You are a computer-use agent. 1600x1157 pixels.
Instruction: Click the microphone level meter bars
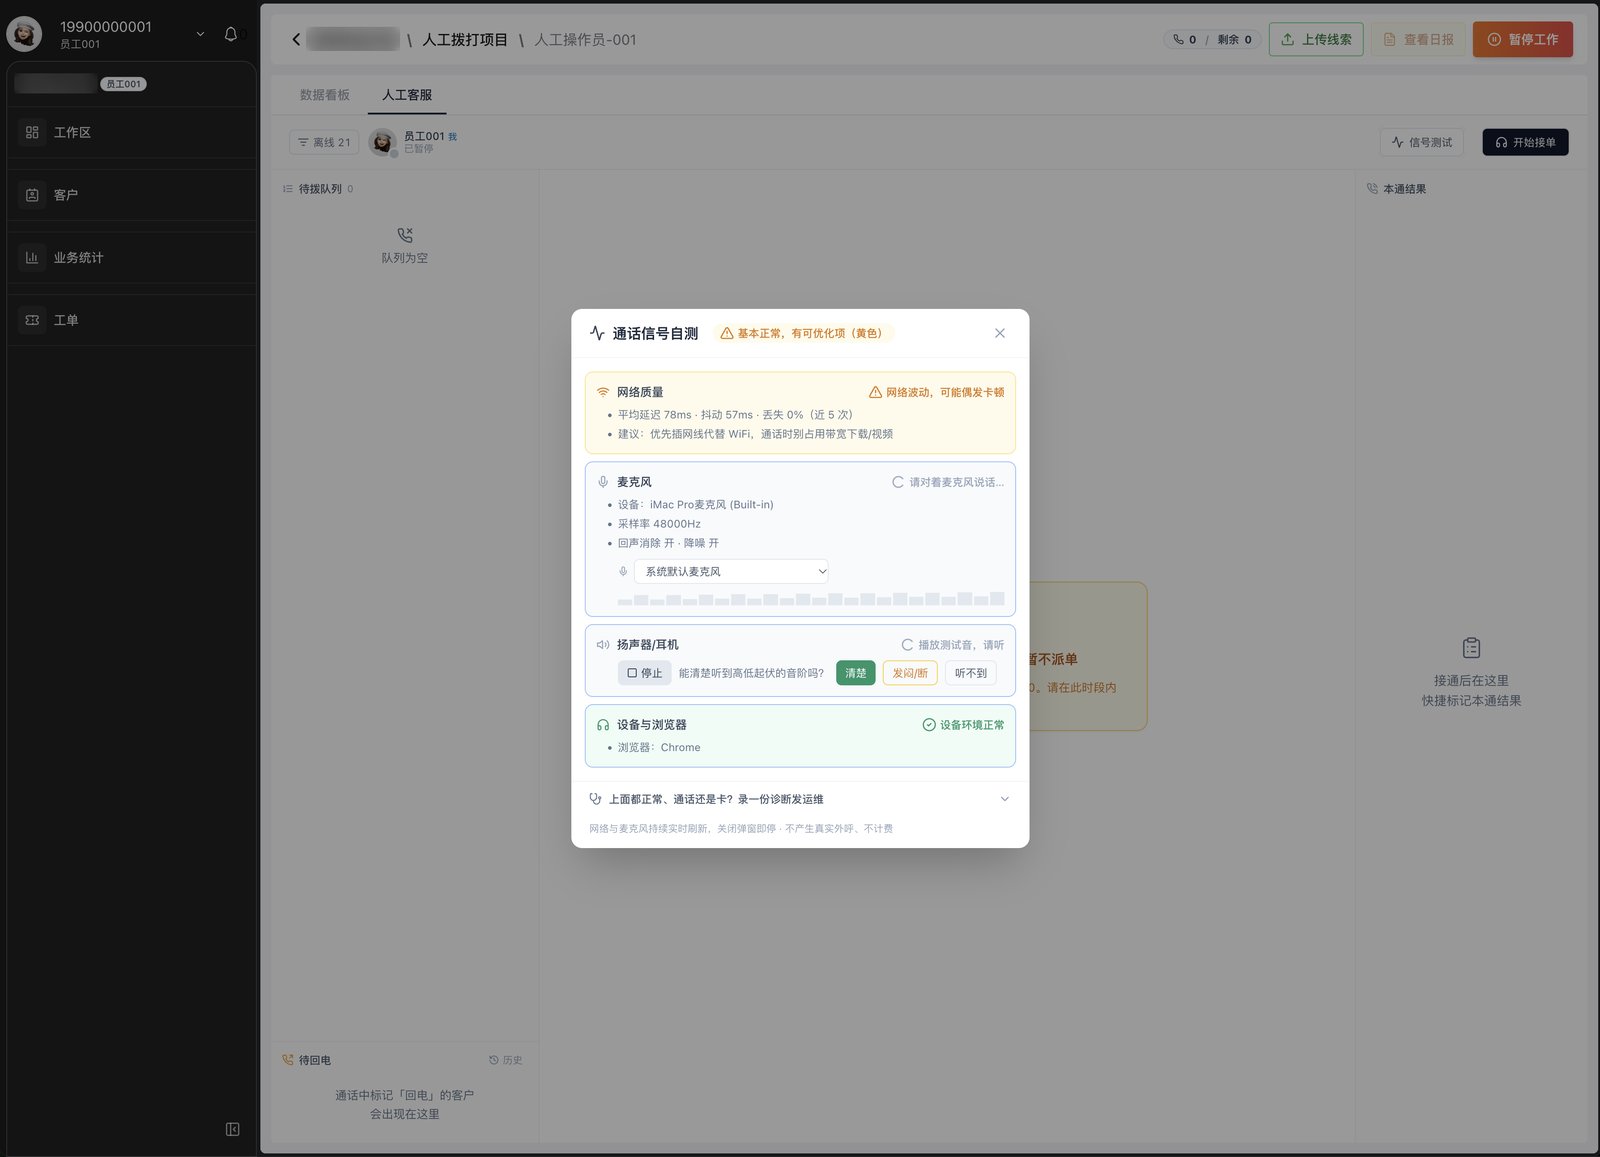tap(810, 599)
